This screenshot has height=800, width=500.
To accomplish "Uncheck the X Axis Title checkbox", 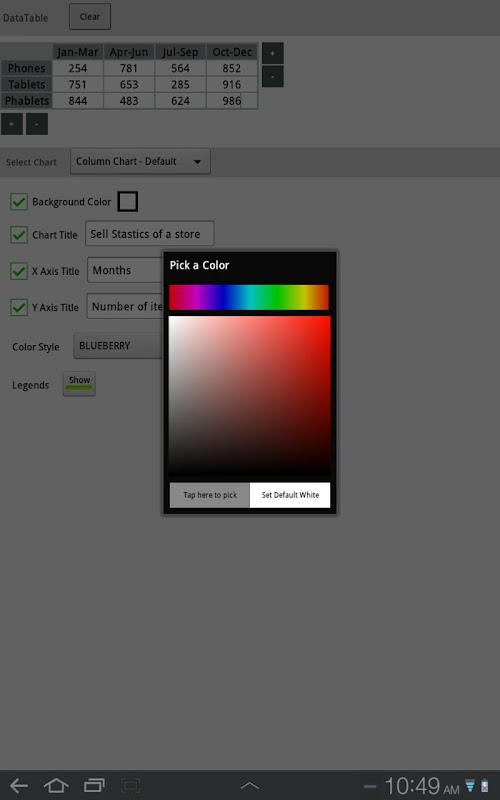I will pos(19,271).
